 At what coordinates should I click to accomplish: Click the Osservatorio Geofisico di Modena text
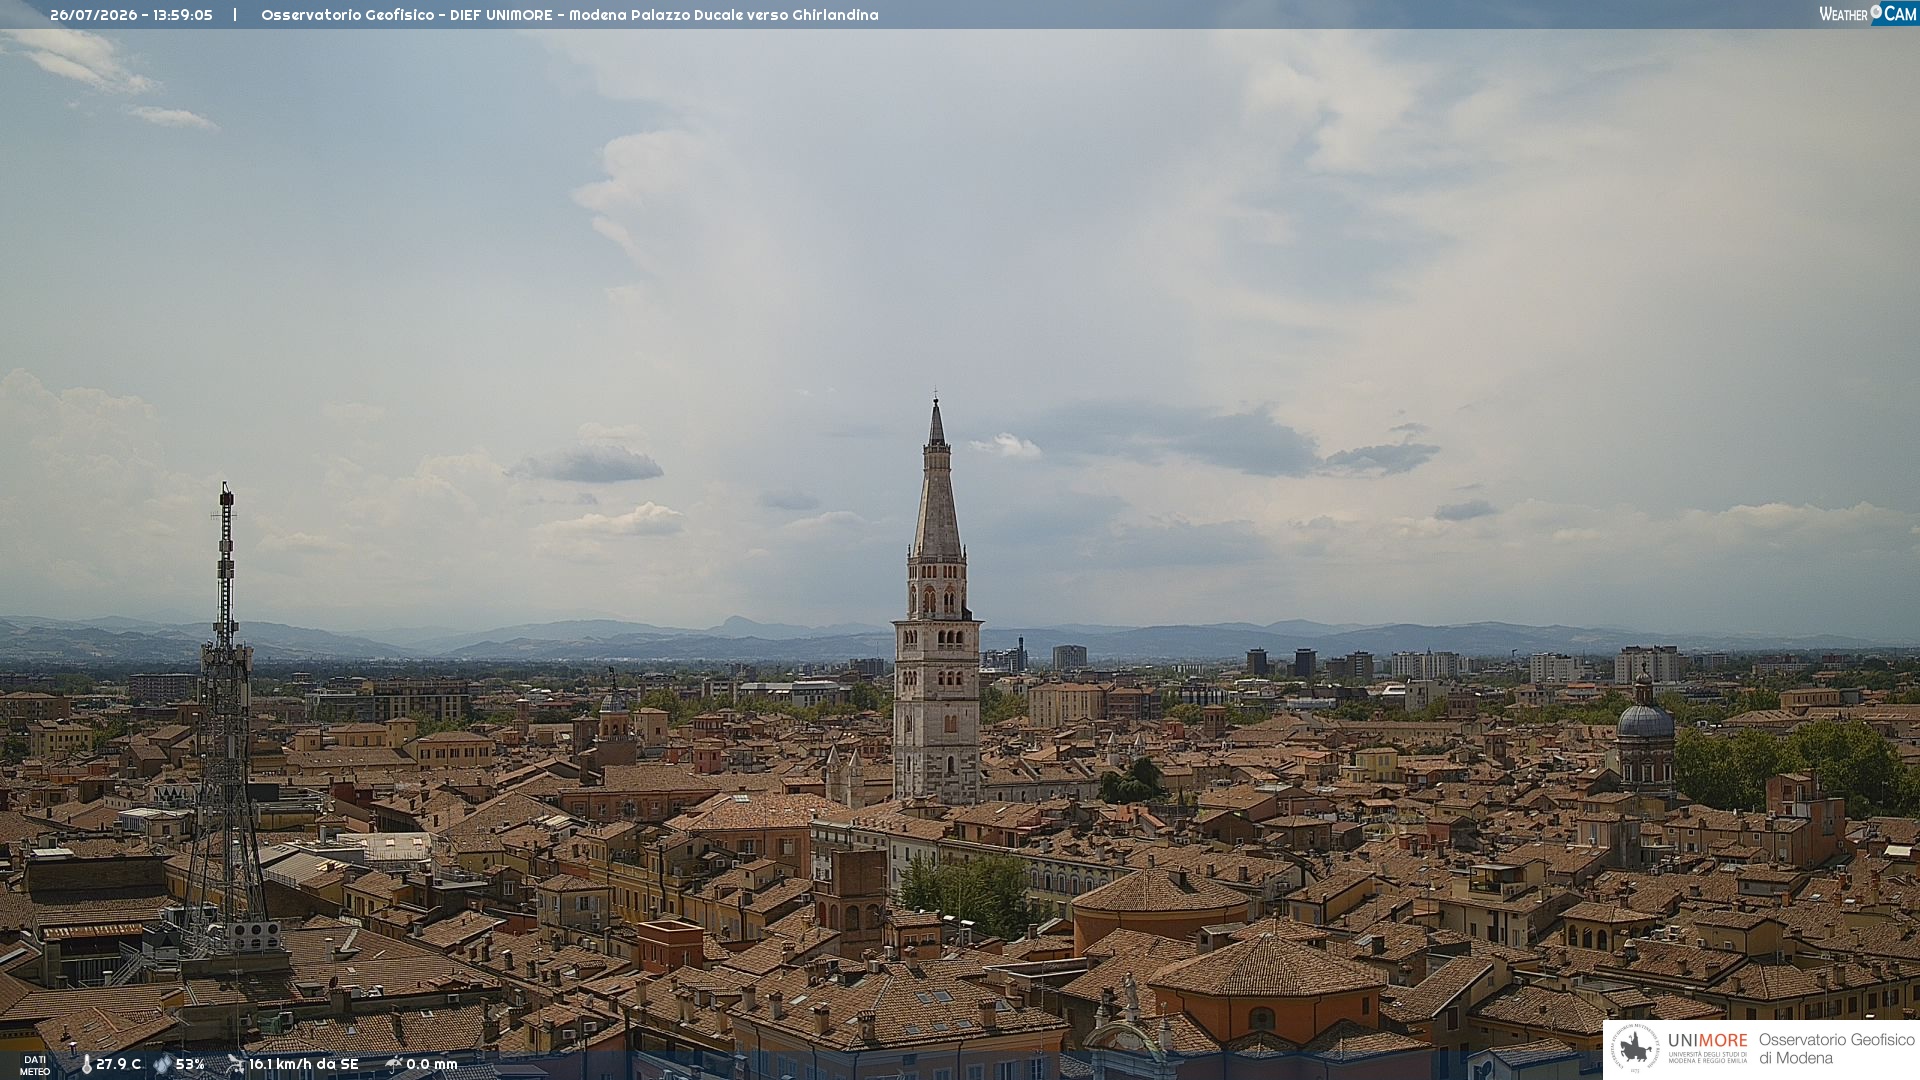click(1837, 1048)
